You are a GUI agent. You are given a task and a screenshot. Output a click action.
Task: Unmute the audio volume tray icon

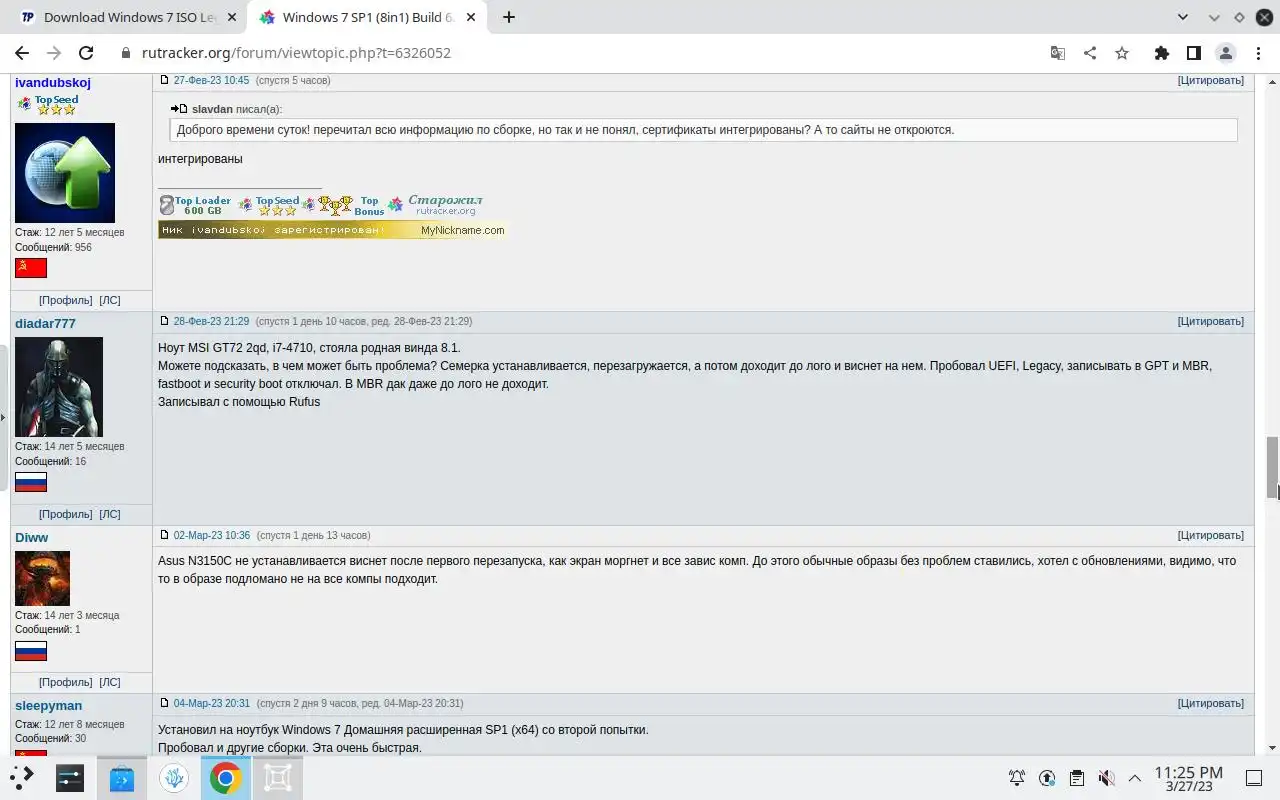pos(1106,777)
